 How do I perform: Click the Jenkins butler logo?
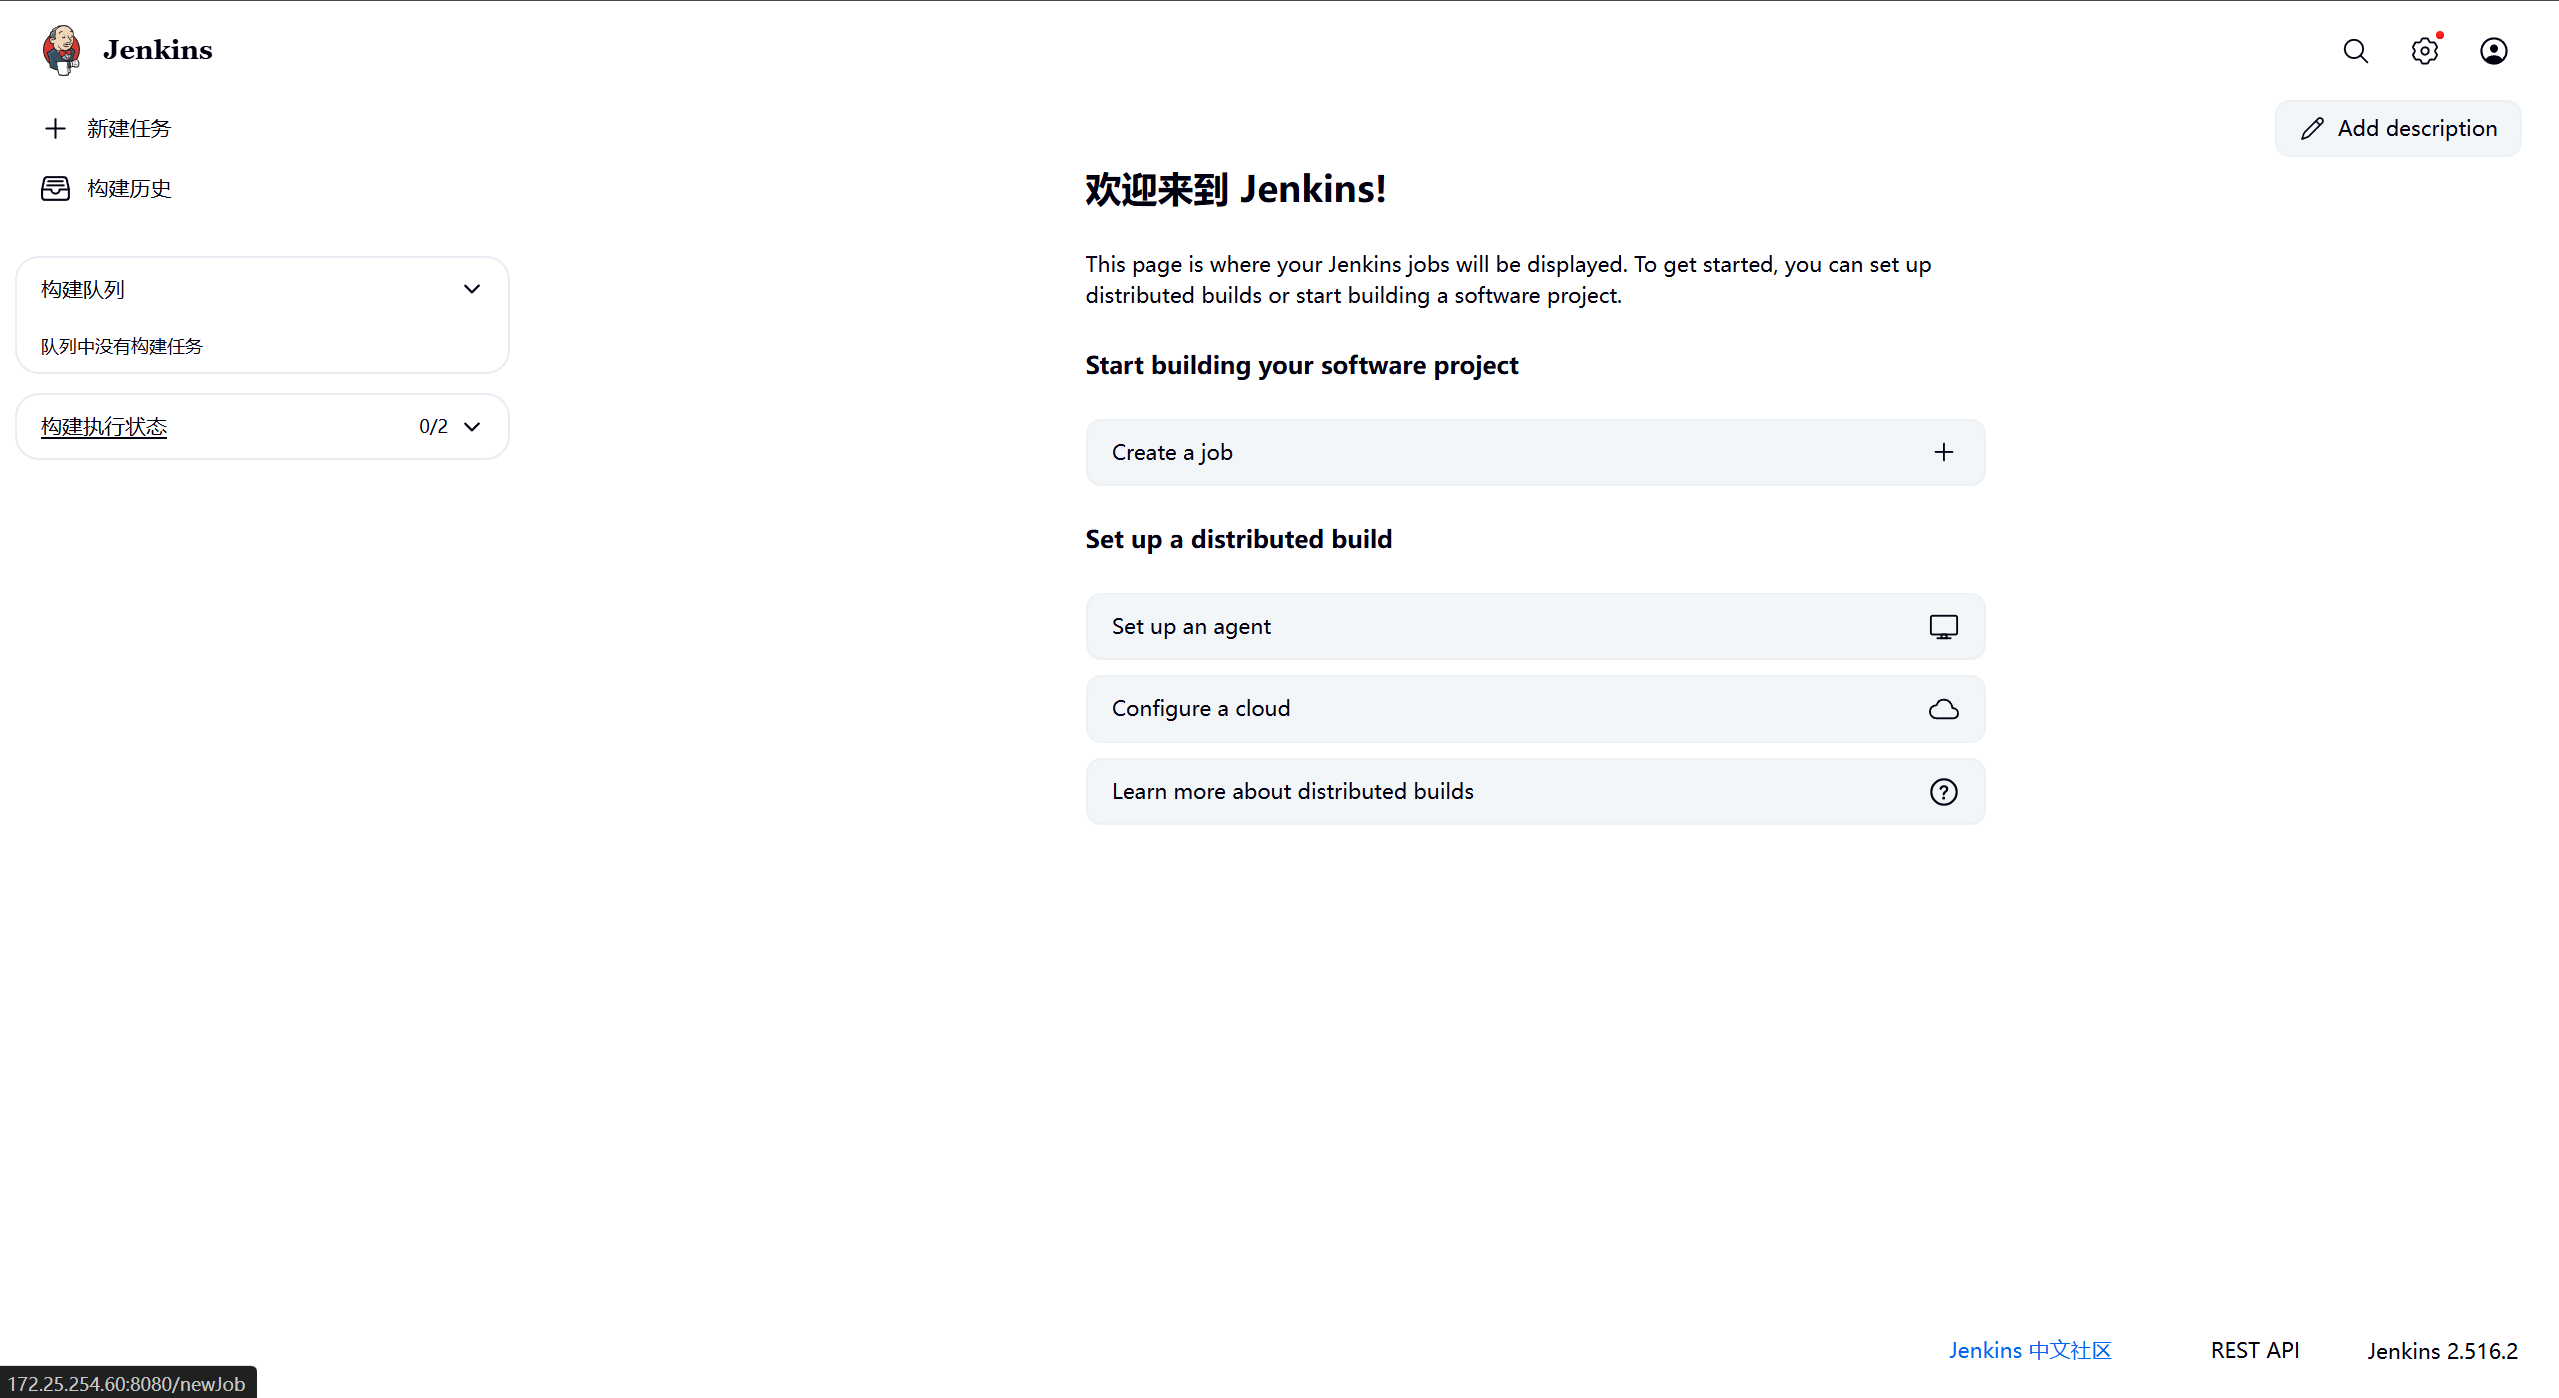tap(61, 50)
